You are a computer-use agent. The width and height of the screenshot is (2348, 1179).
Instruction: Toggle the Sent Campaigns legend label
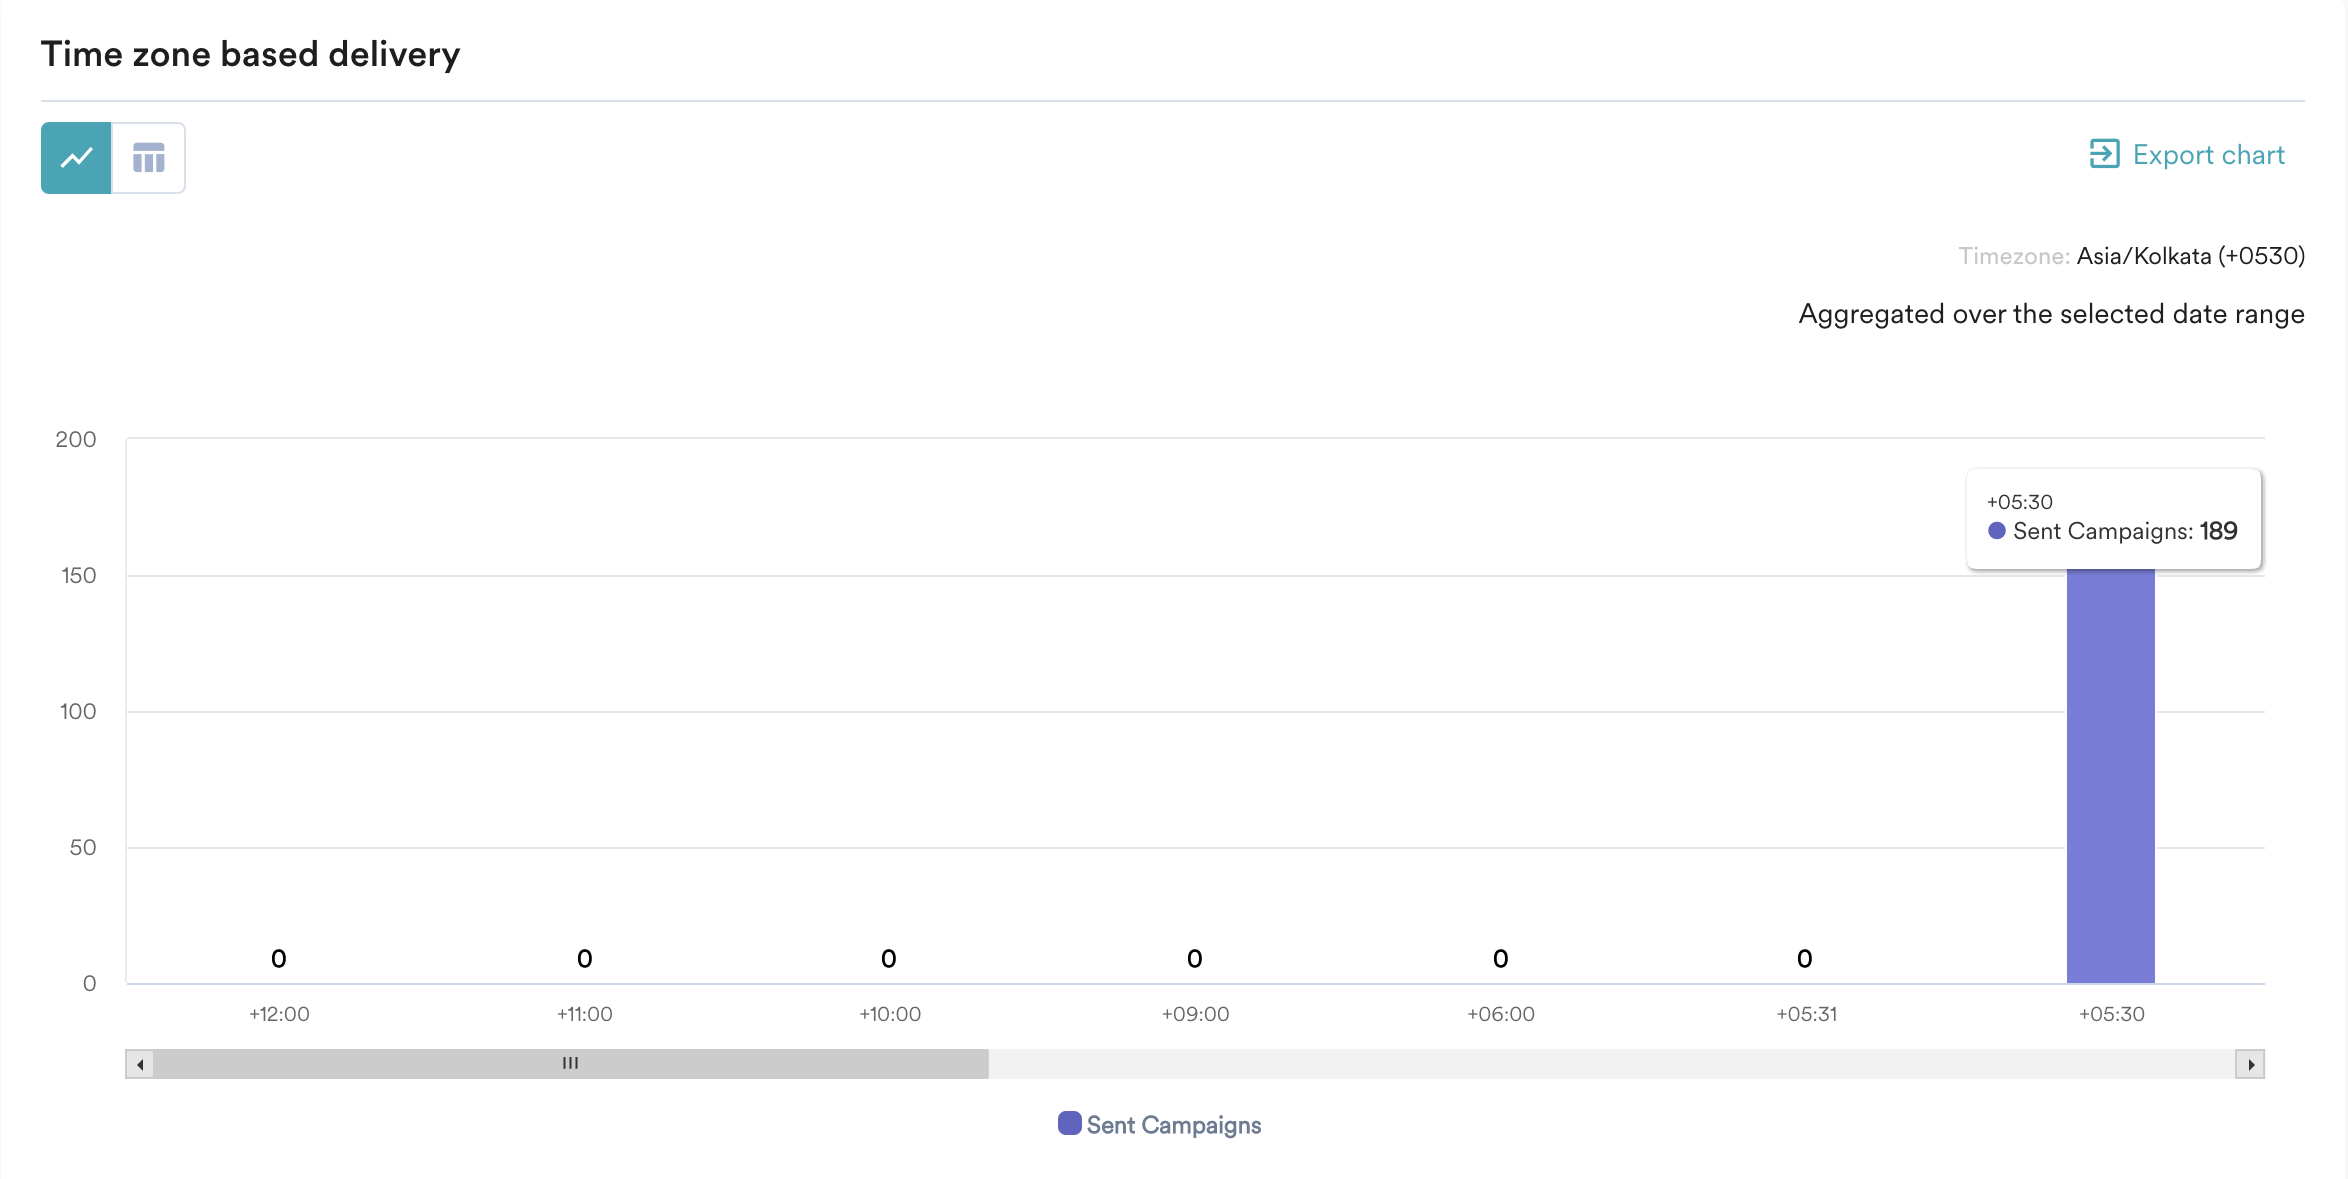pyautogui.click(x=1174, y=1125)
